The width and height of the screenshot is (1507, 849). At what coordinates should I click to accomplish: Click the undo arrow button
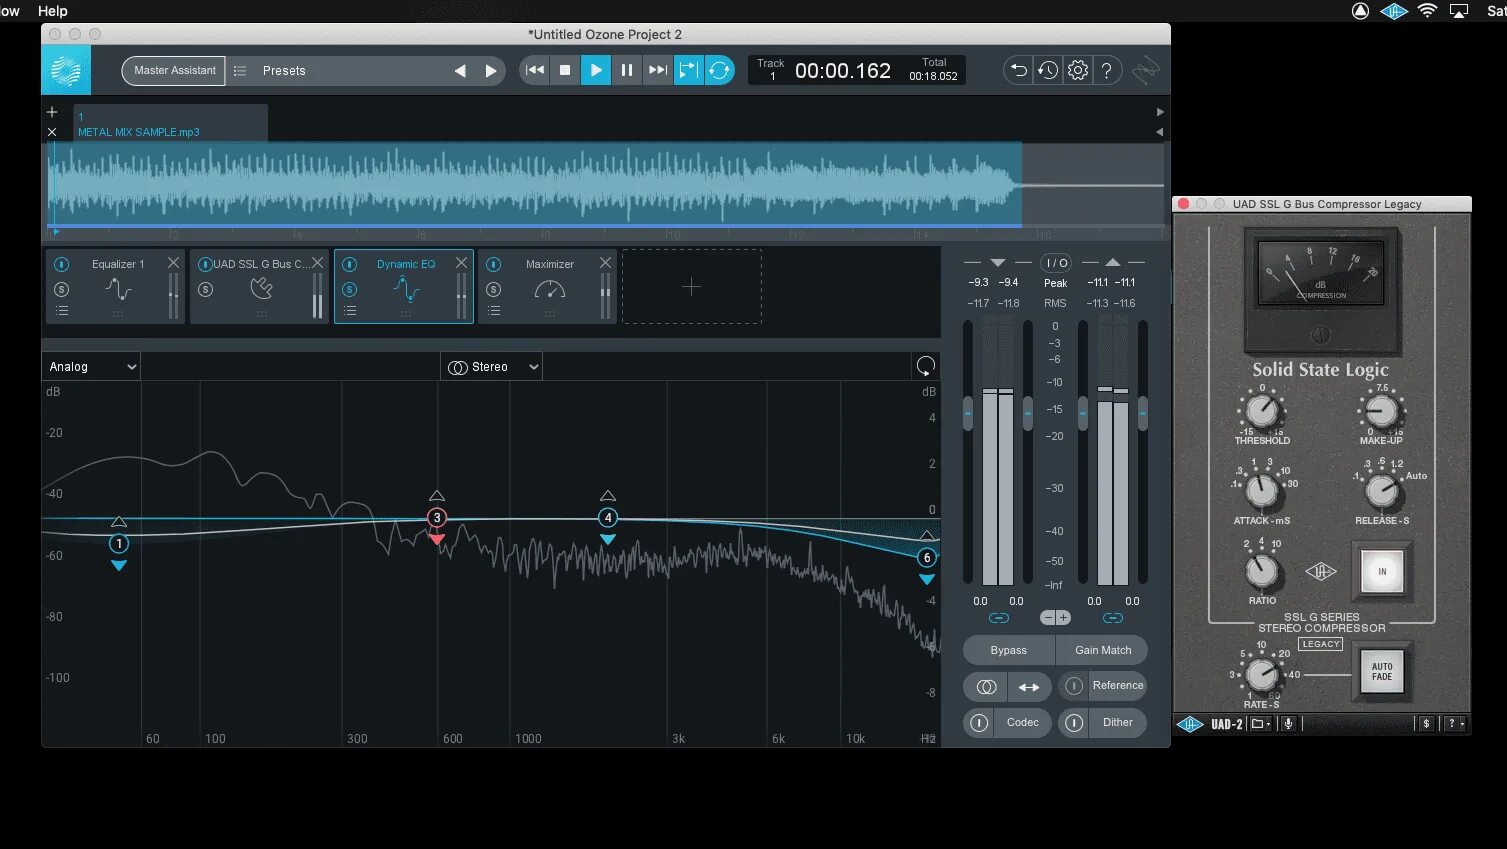(x=1018, y=70)
